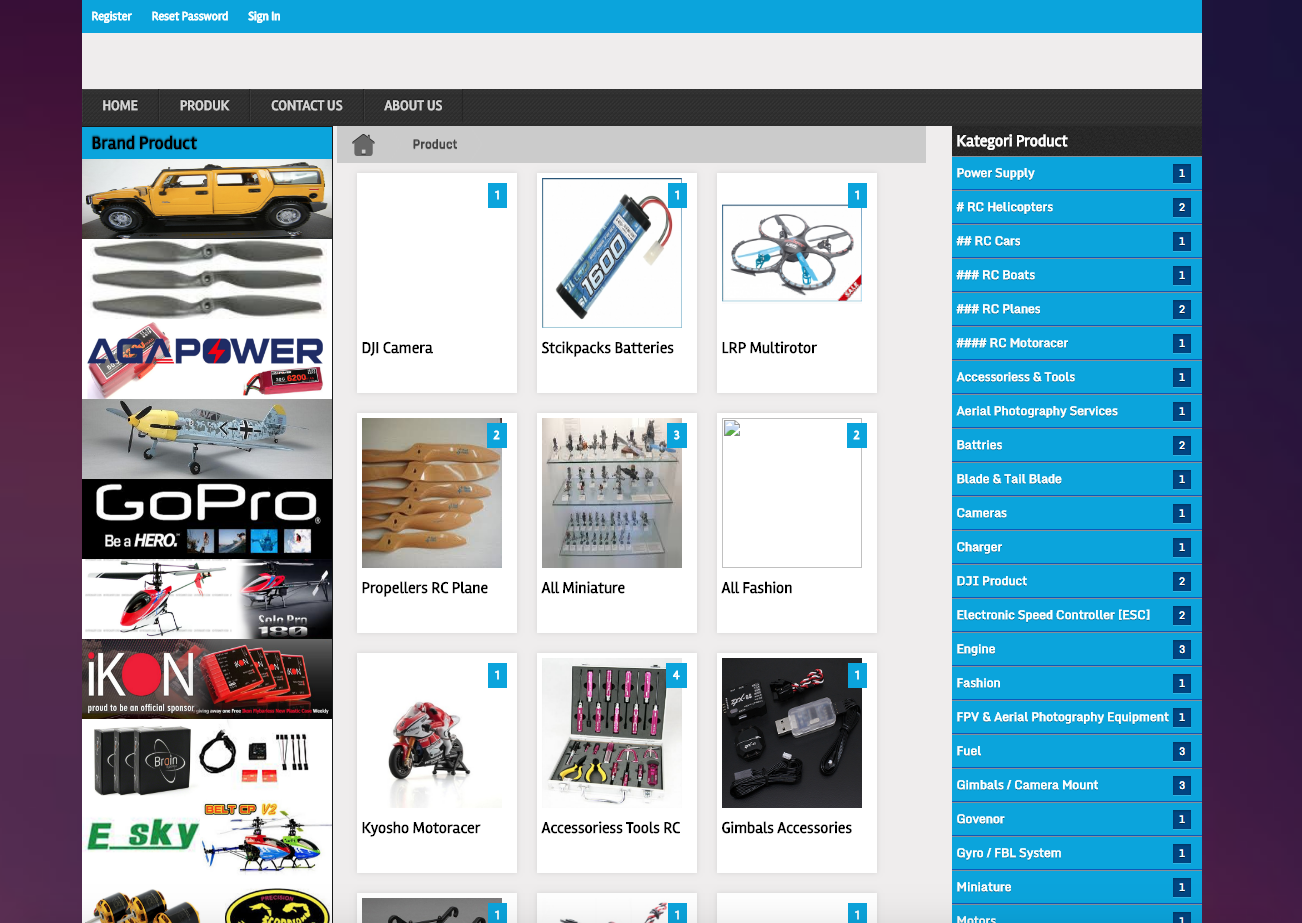
Task: Select the AGA Power brand logo
Action: pos(207,359)
